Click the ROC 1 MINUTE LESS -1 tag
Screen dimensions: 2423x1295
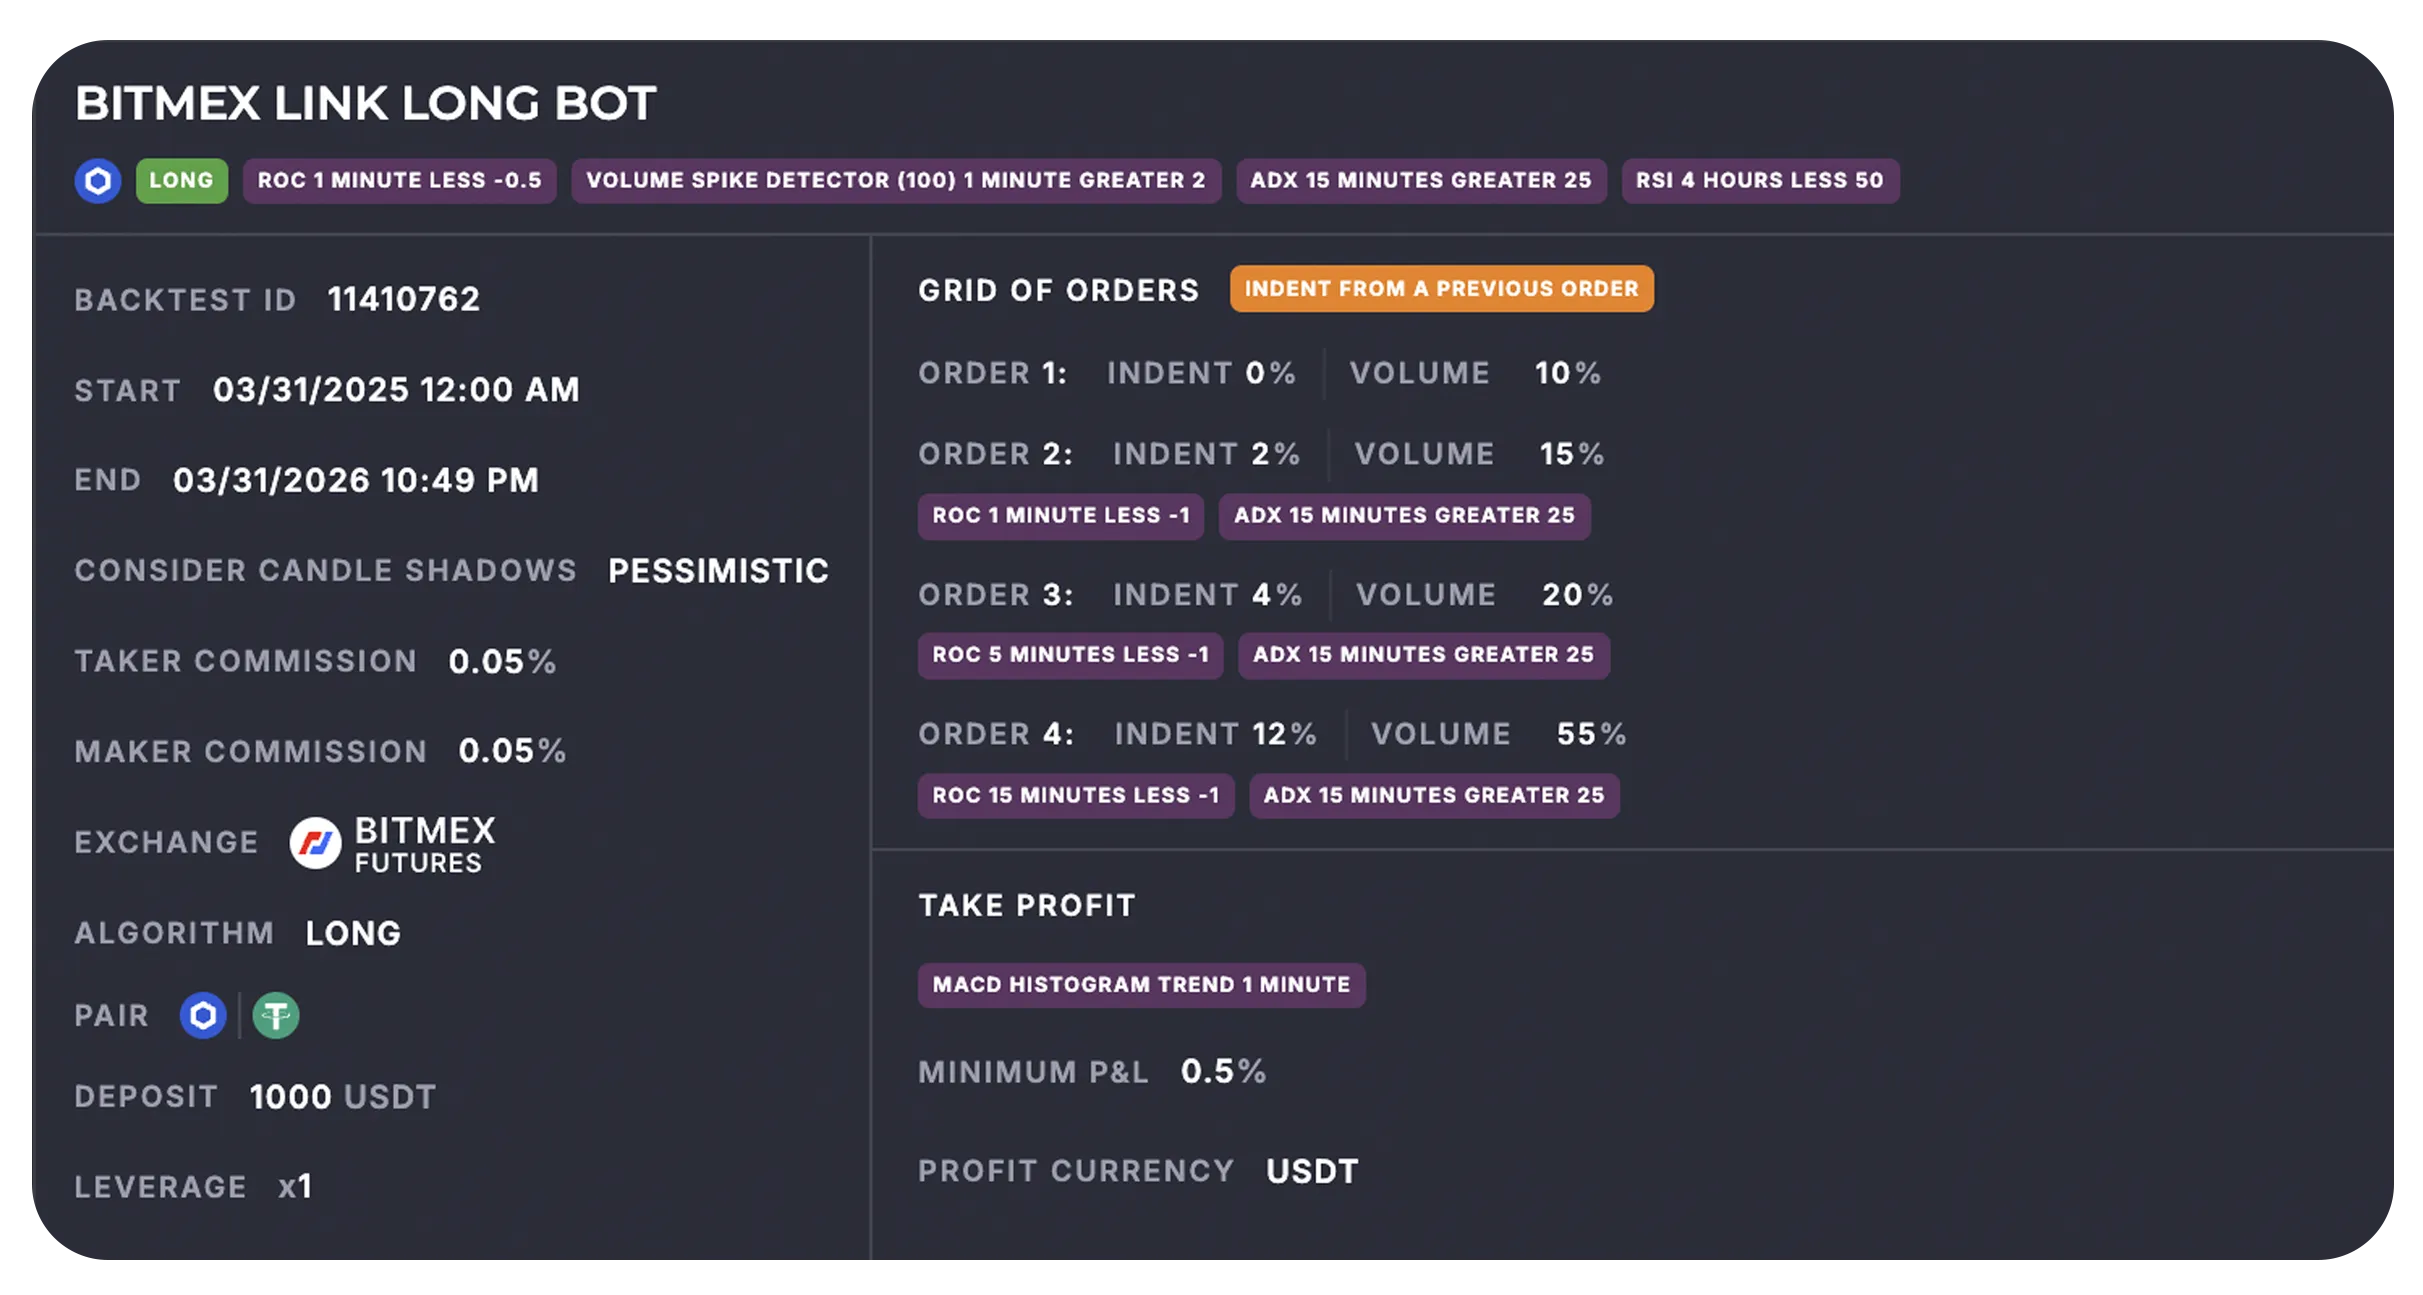tap(1061, 516)
